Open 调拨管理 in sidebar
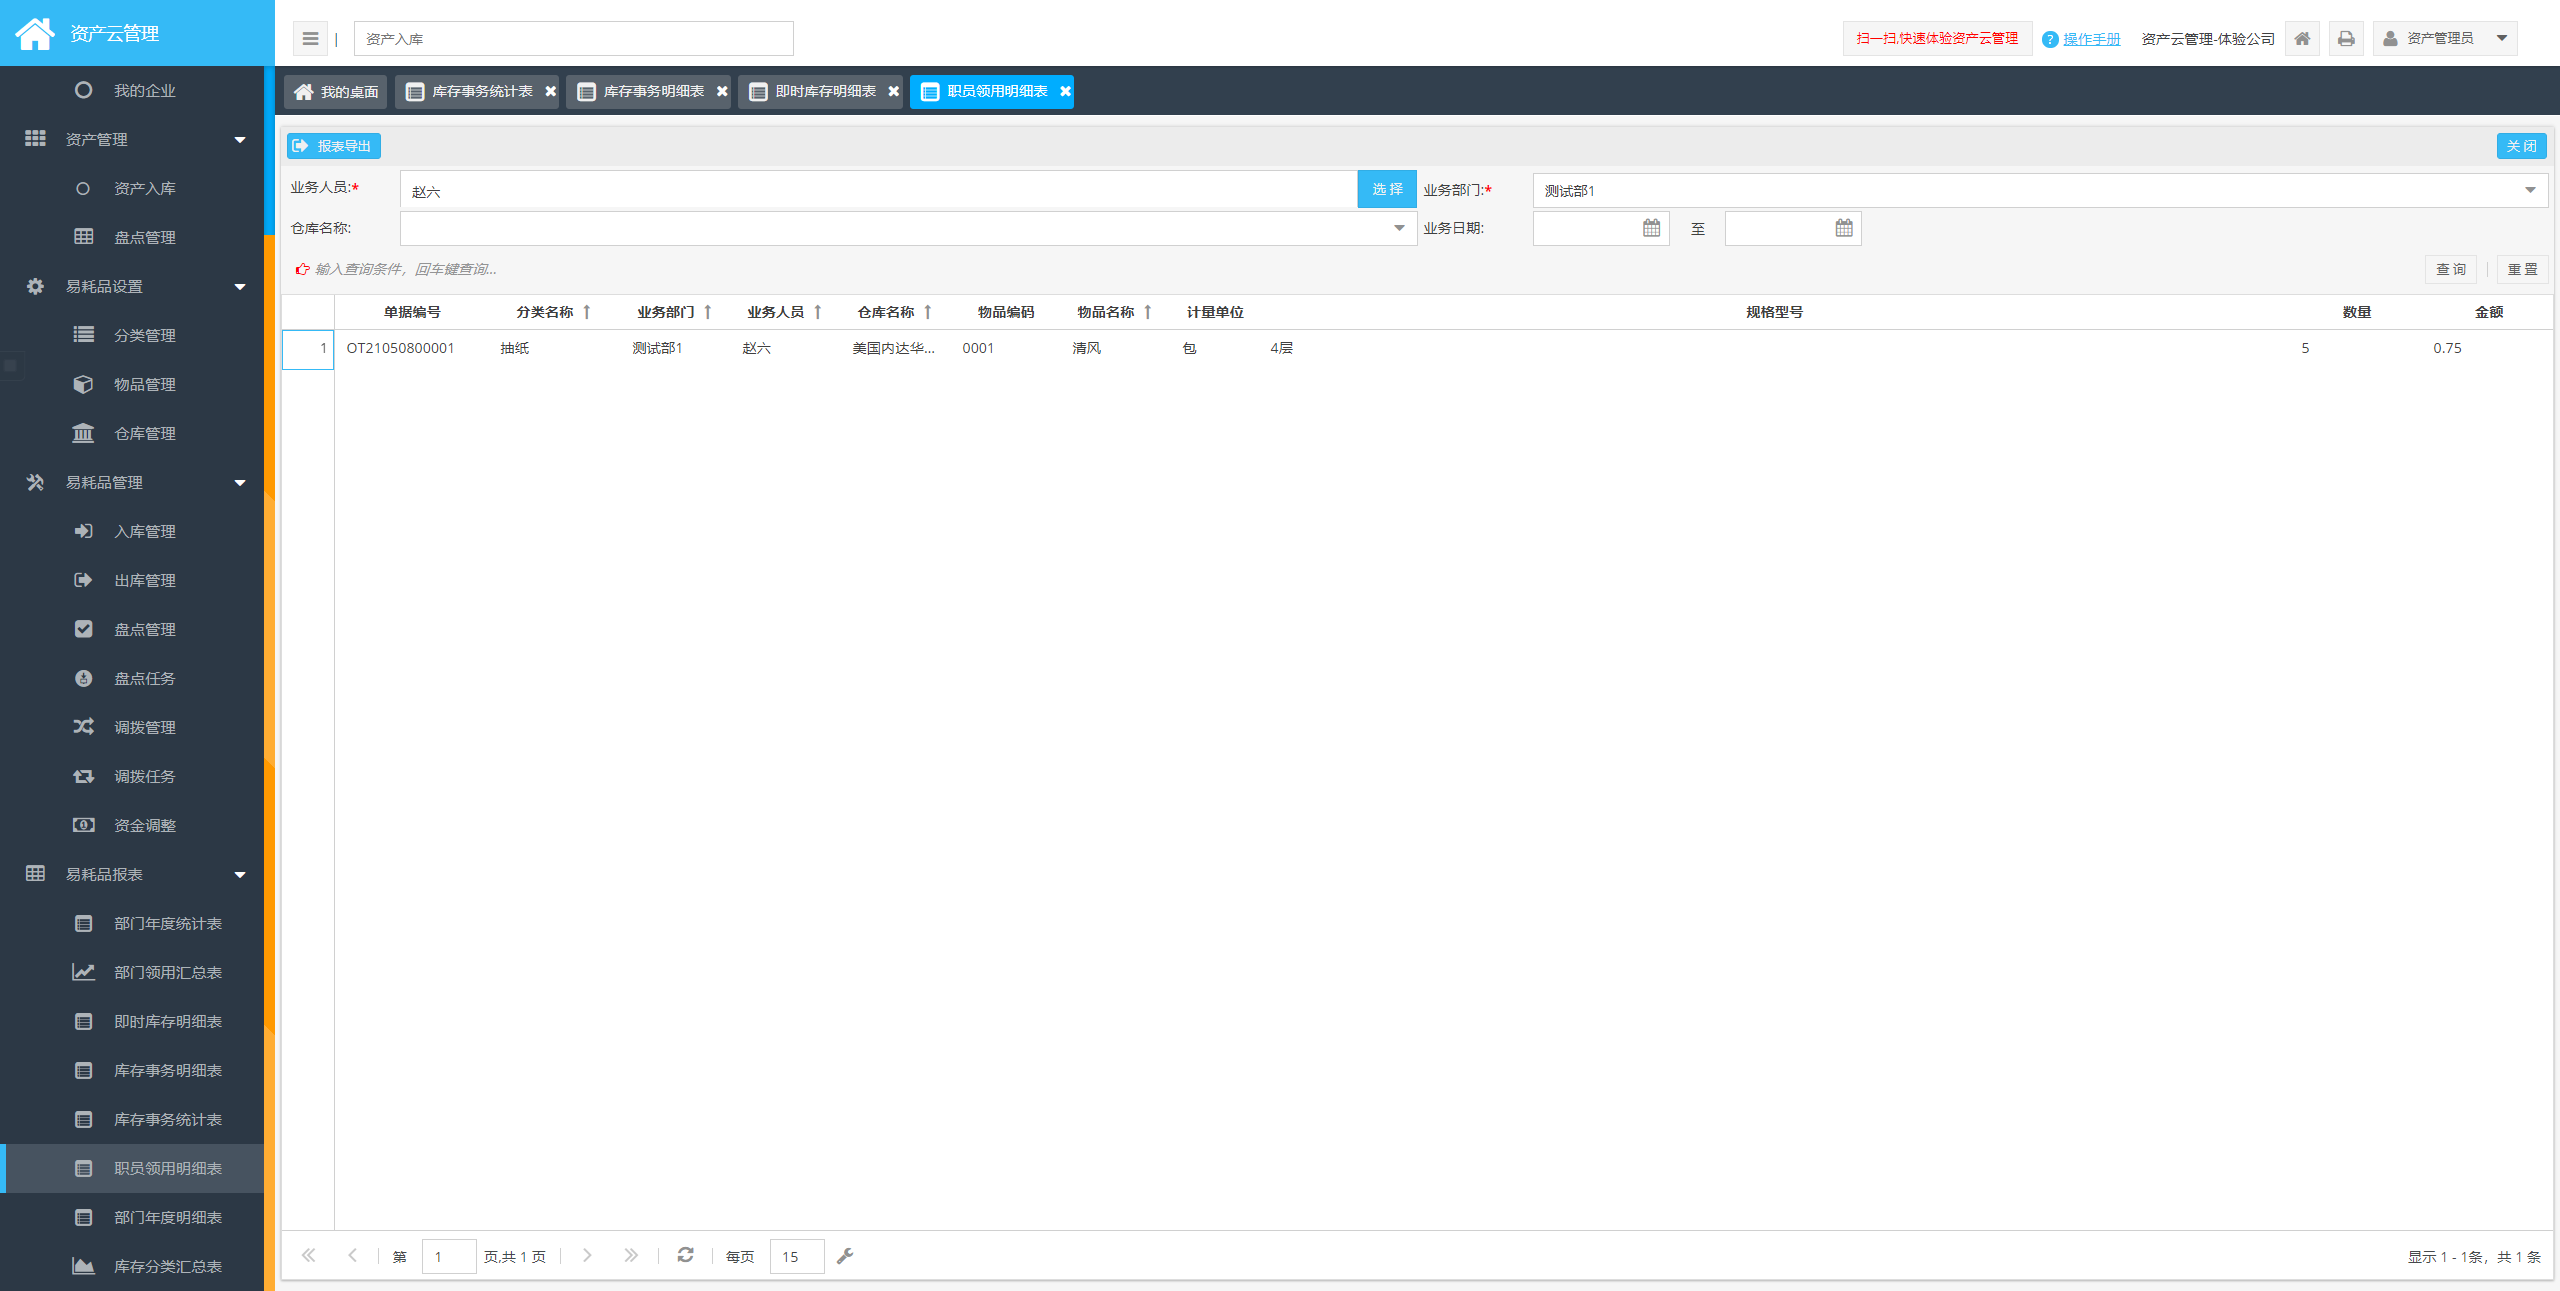 coord(132,727)
